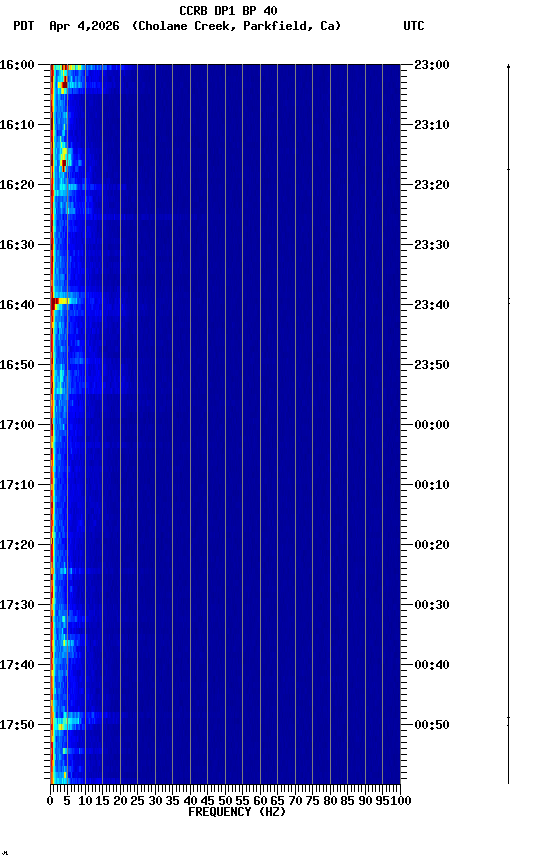Click the 17:20 PDT time label

point(17,545)
